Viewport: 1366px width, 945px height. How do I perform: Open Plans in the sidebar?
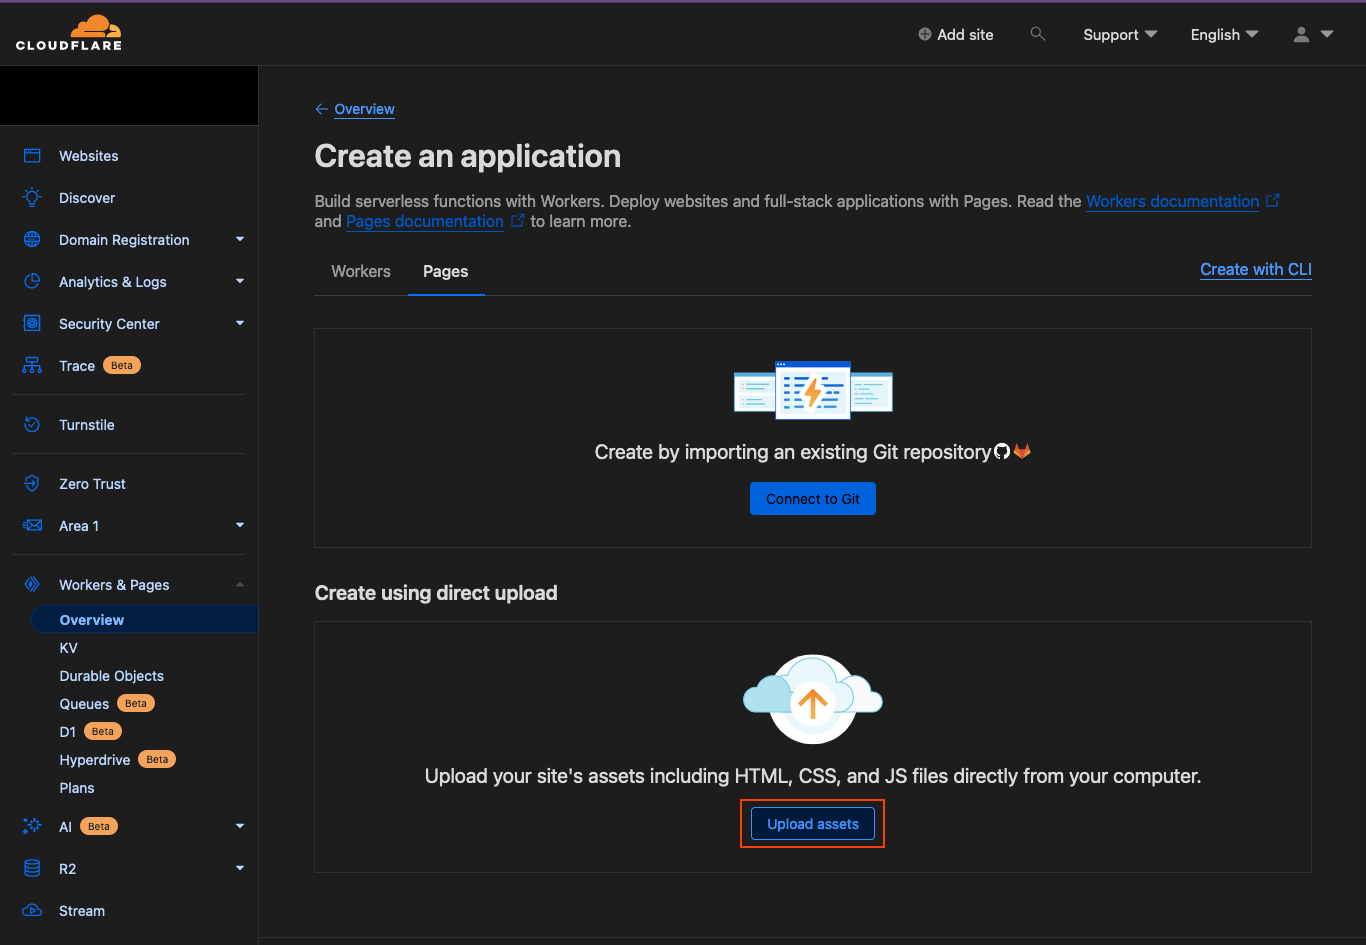pyautogui.click(x=77, y=788)
